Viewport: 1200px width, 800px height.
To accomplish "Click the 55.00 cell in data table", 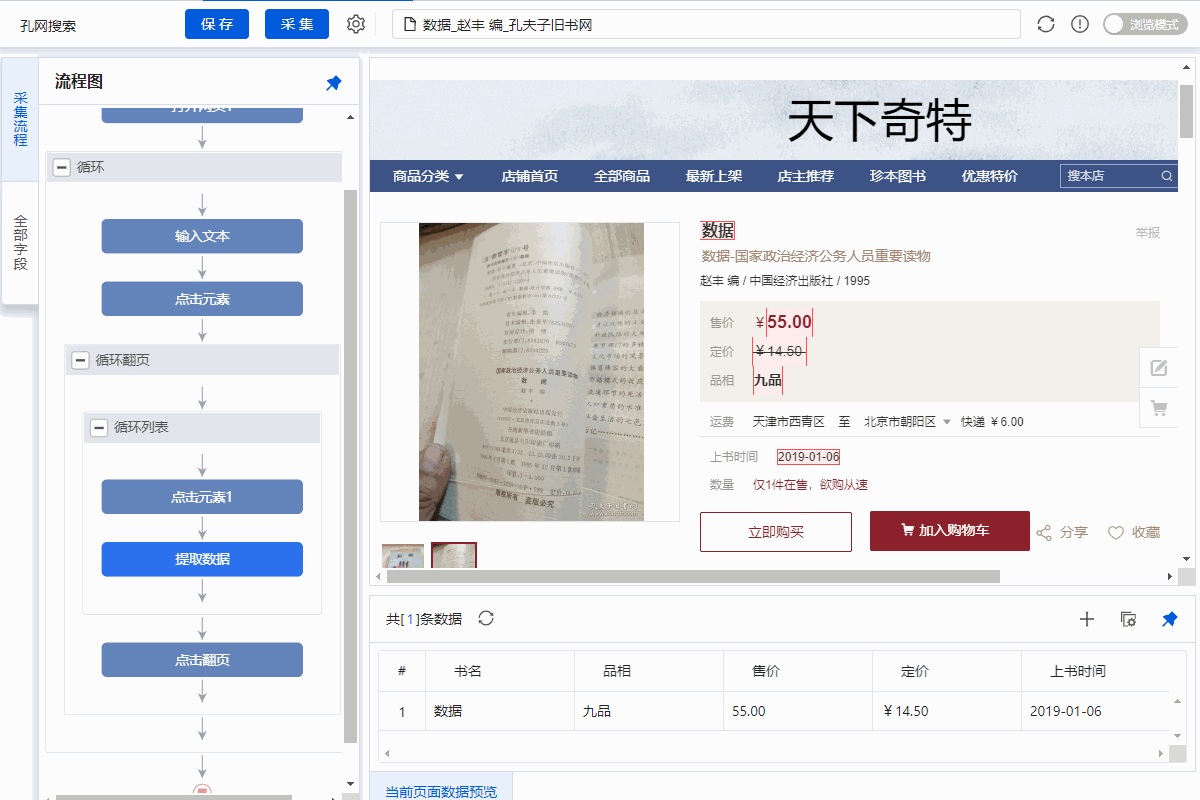I will pos(798,711).
